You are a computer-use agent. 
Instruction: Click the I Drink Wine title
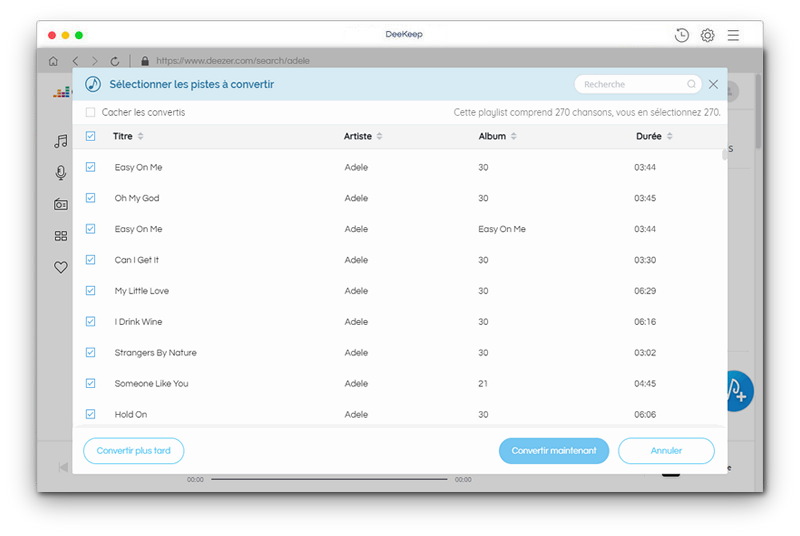coord(138,322)
